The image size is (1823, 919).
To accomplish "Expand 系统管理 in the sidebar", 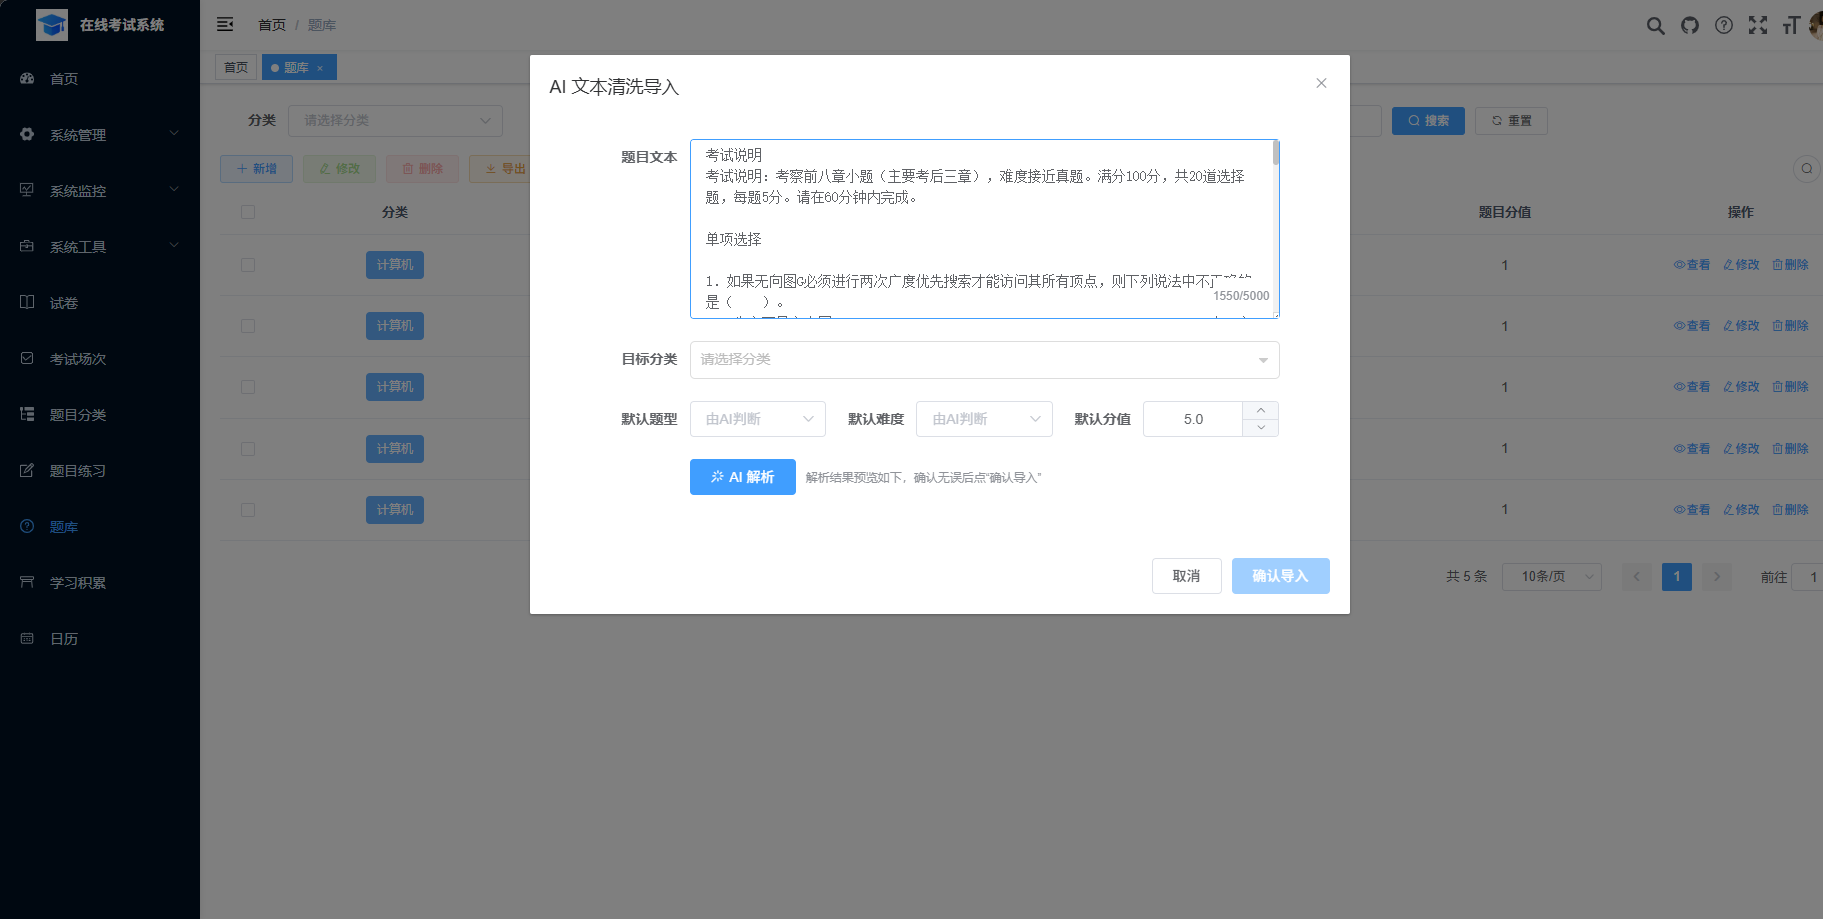I will tap(100, 135).
